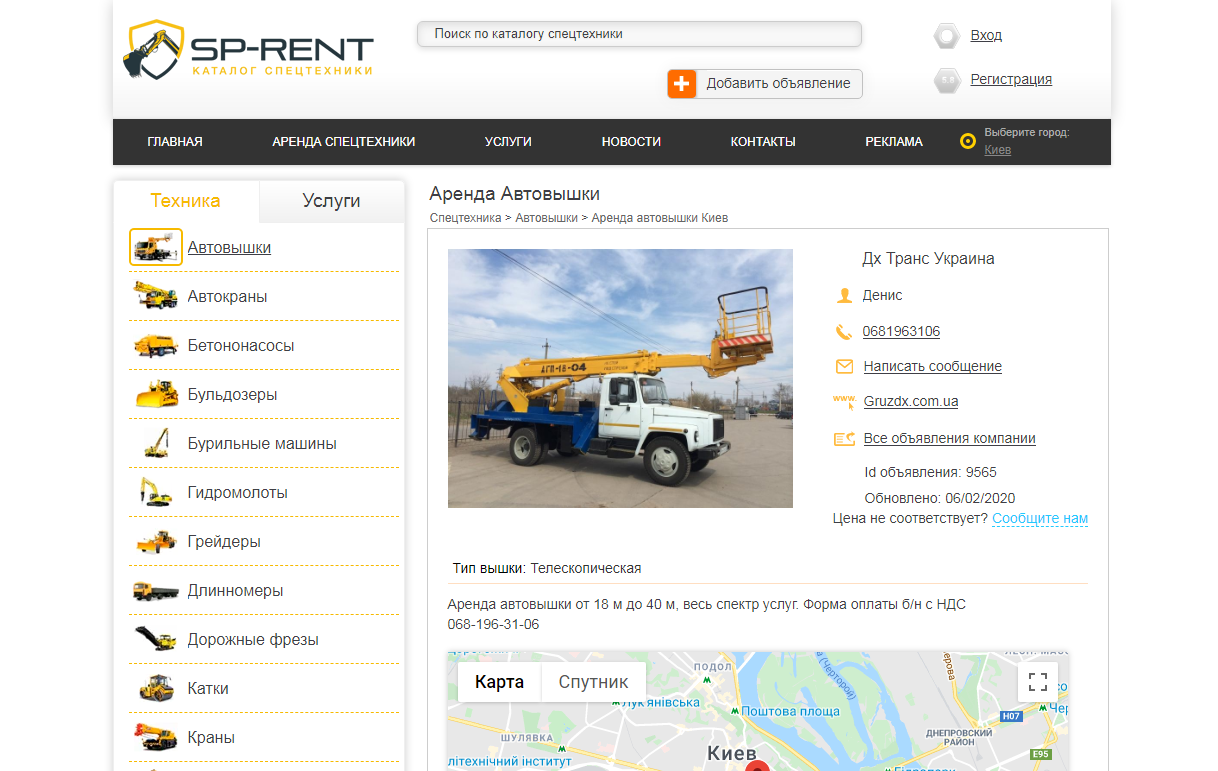Open the phone number link 0681963106
The width and height of the screenshot is (1218, 771).
click(901, 331)
